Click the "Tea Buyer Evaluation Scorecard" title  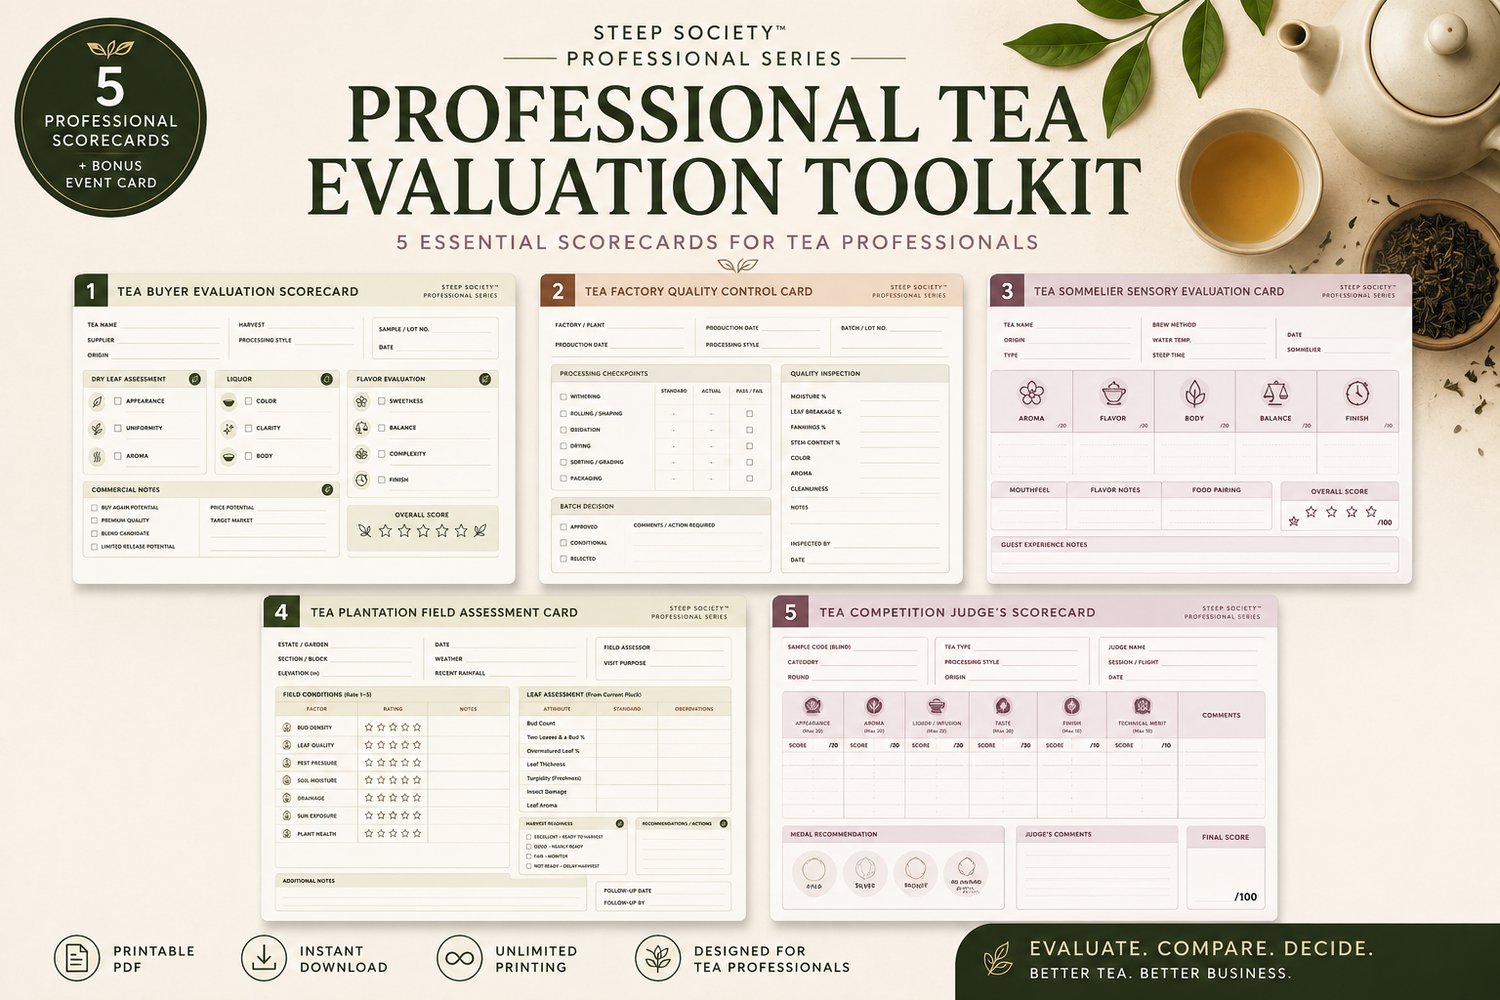click(238, 292)
